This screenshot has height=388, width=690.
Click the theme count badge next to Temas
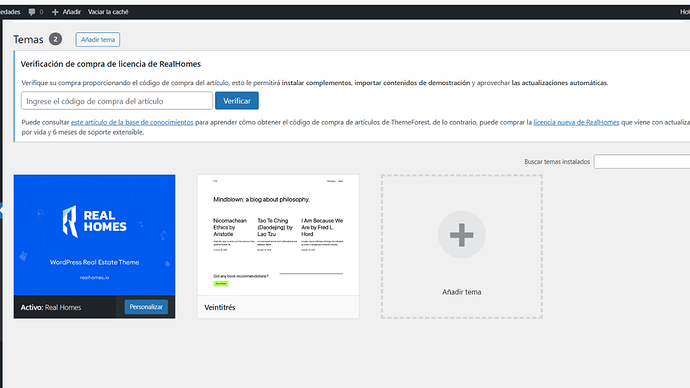point(55,39)
